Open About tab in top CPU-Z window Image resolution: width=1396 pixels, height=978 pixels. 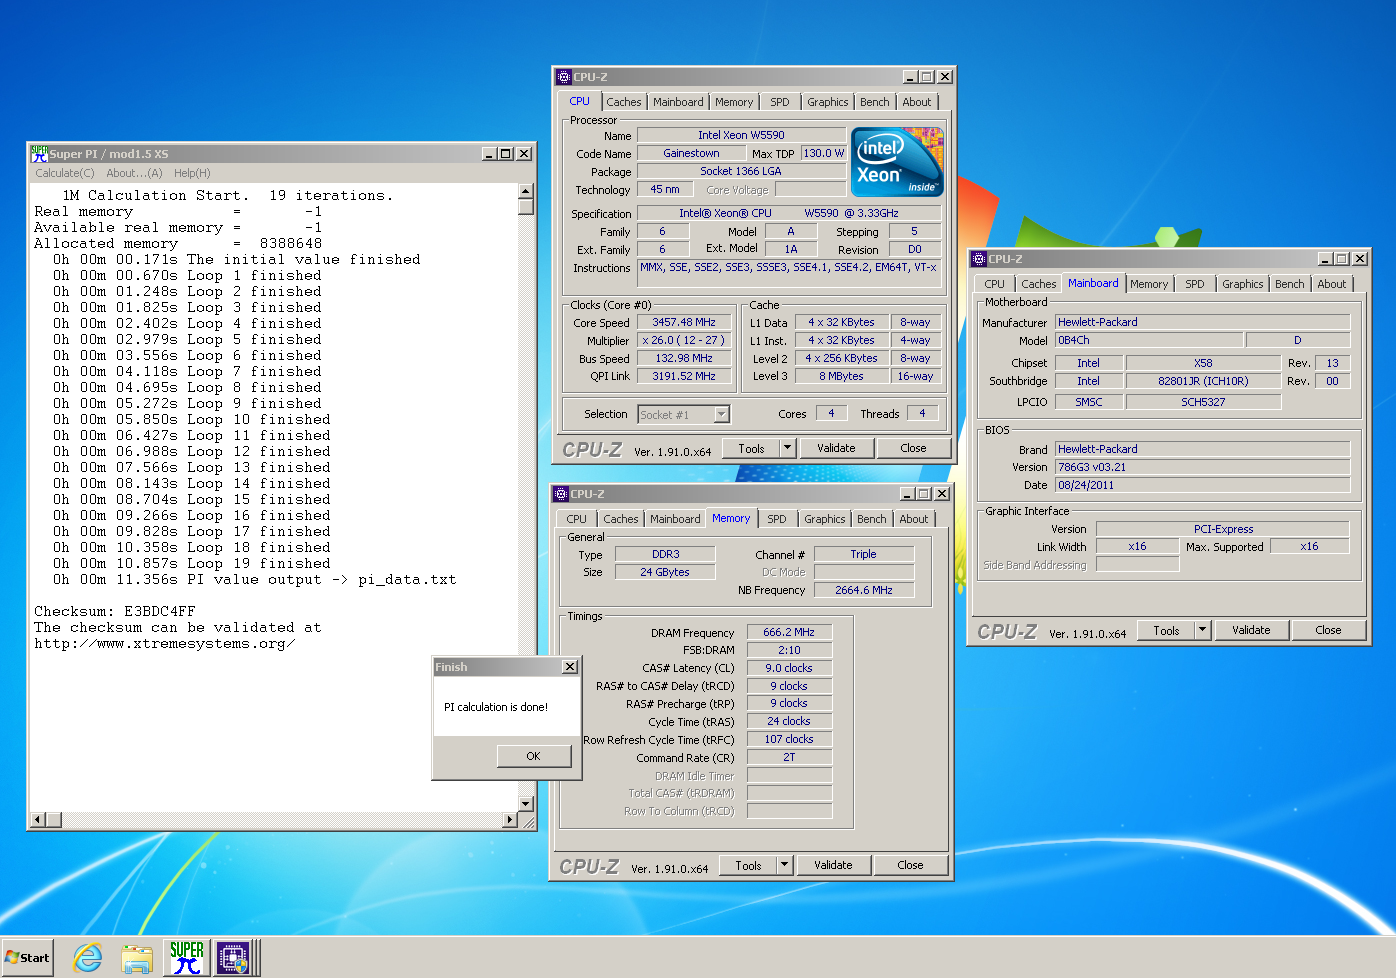click(917, 102)
